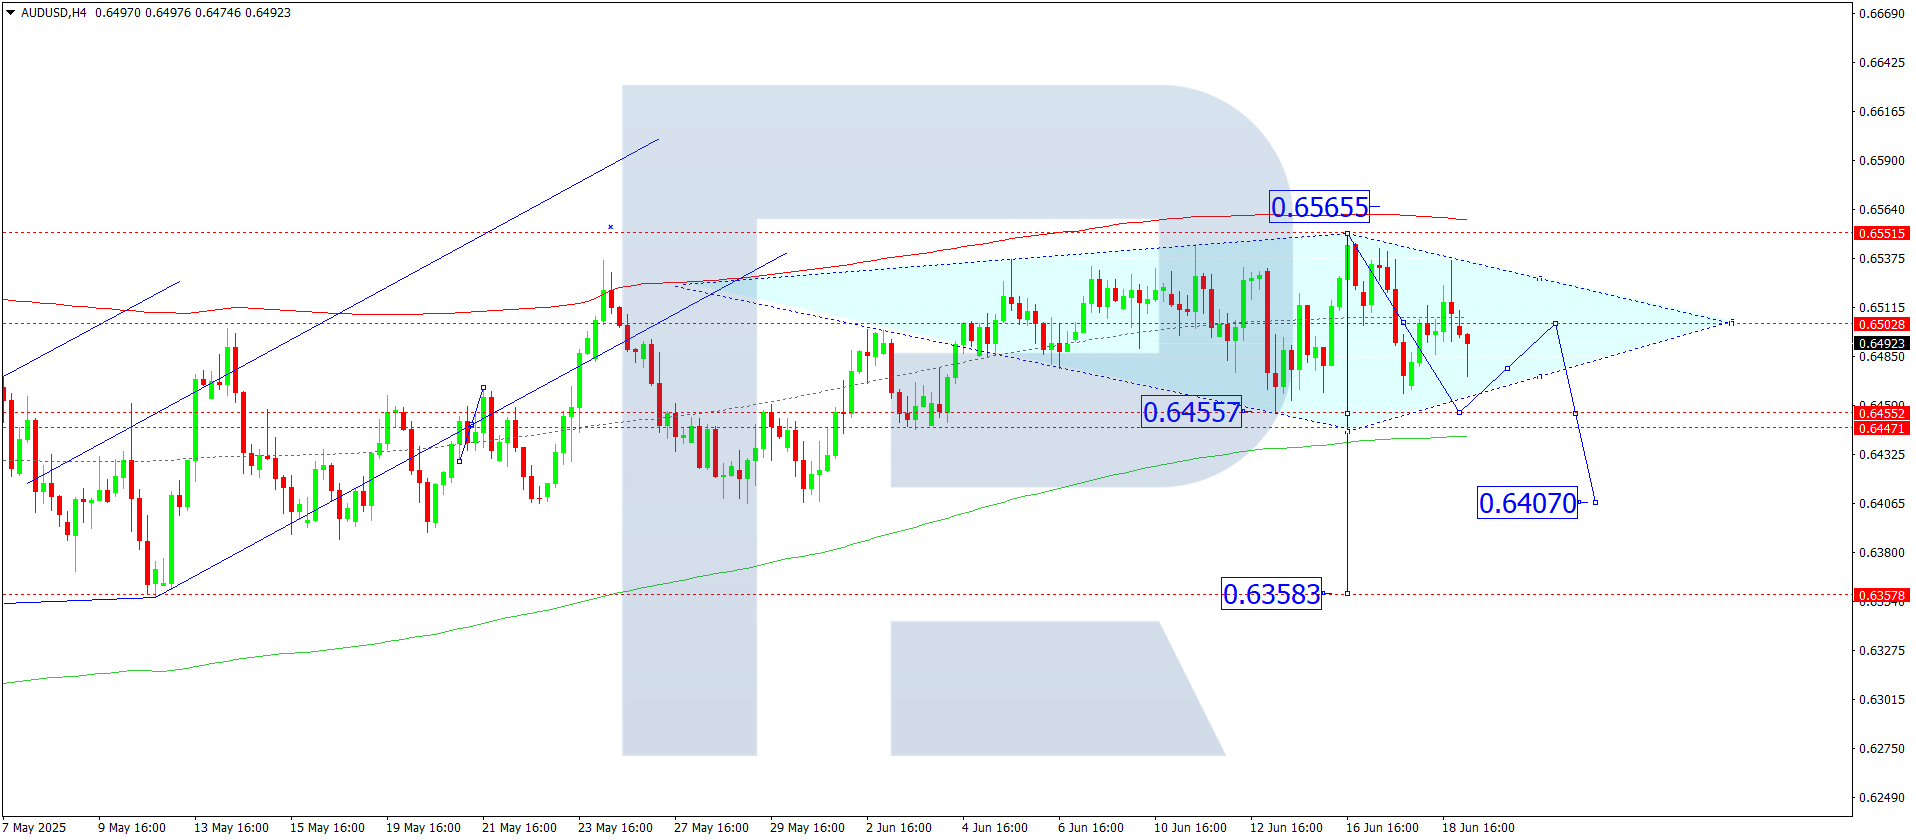
Task: Click the red 0.64552 price tag
Action: 1882,413
